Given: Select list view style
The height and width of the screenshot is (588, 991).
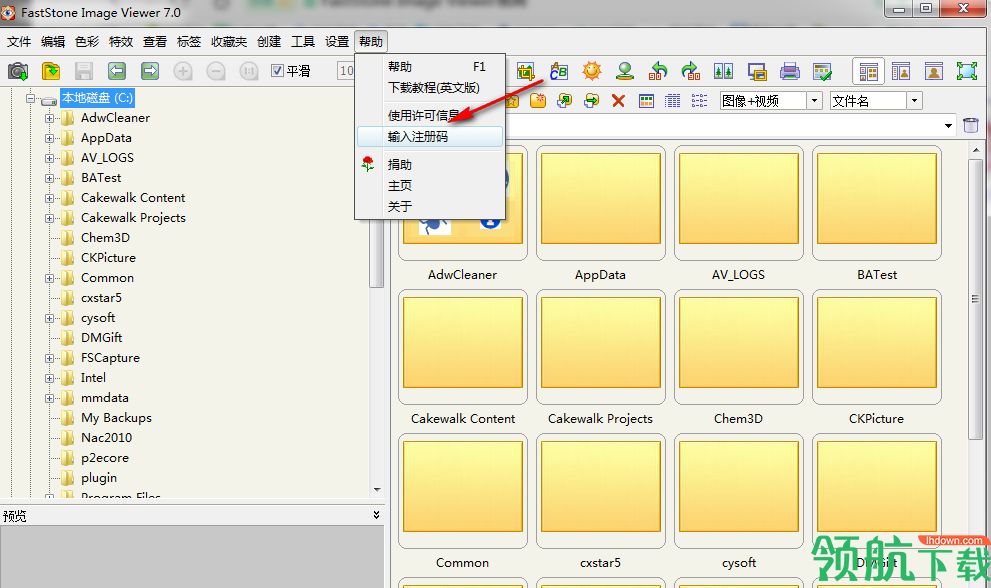Looking at the screenshot, I should pos(699,101).
